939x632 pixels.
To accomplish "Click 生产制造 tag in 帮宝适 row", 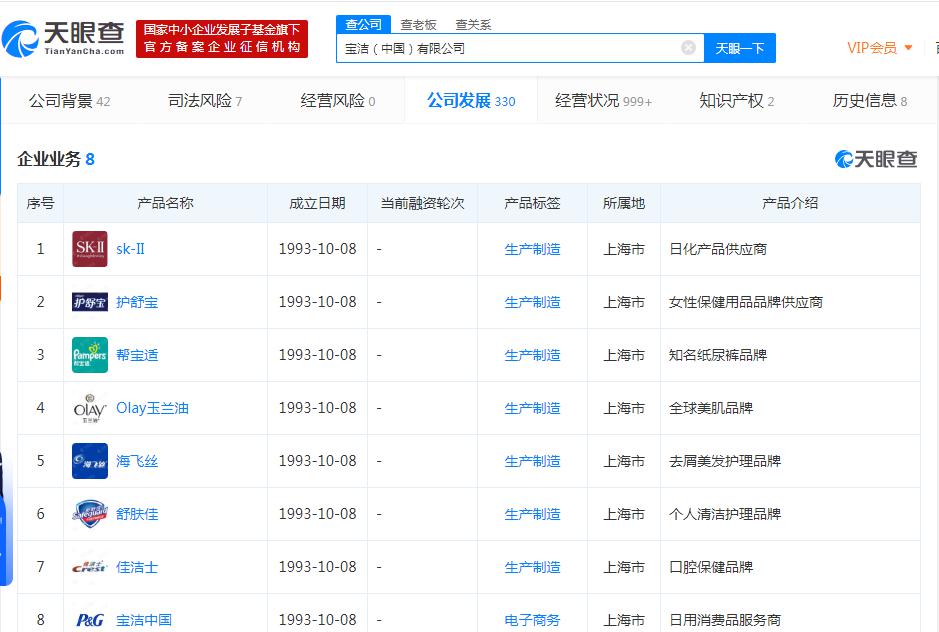I will click(532, 355).
